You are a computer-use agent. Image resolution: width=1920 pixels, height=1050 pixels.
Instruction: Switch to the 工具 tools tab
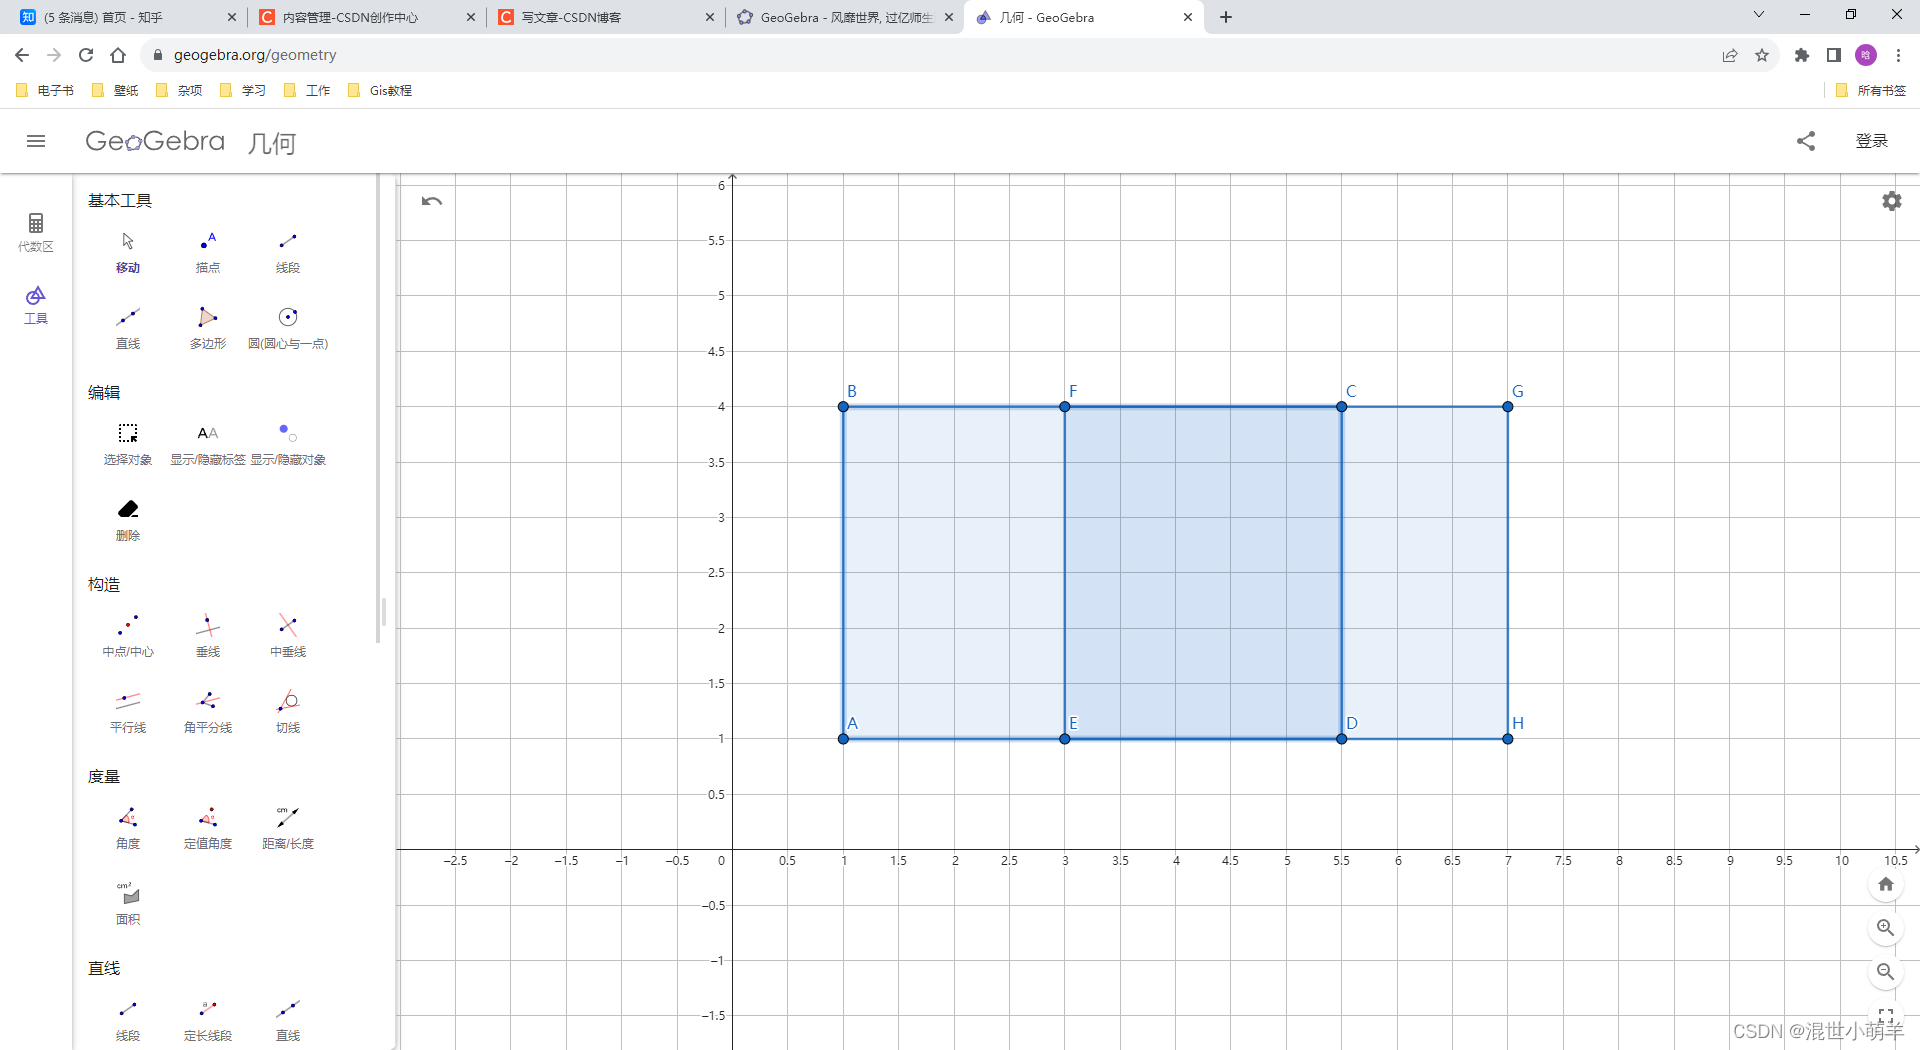pos(36,305)
